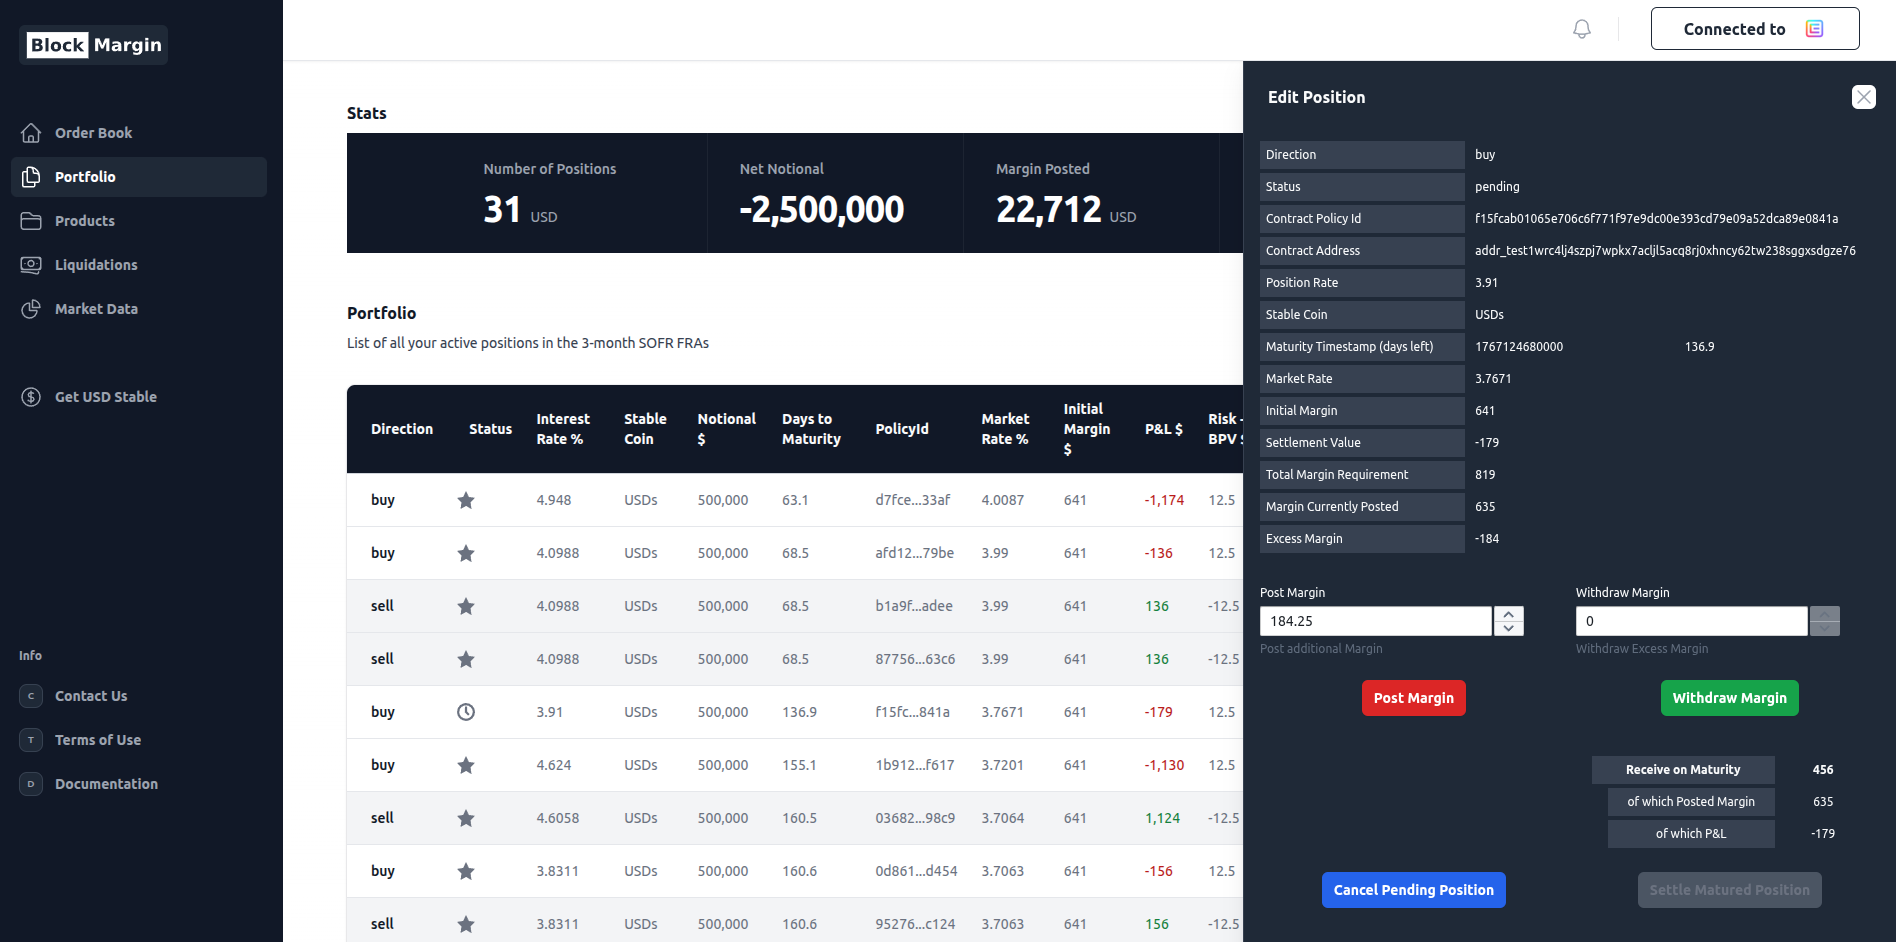Click the star status of b1a9f...adee row

tap(466, 606)
